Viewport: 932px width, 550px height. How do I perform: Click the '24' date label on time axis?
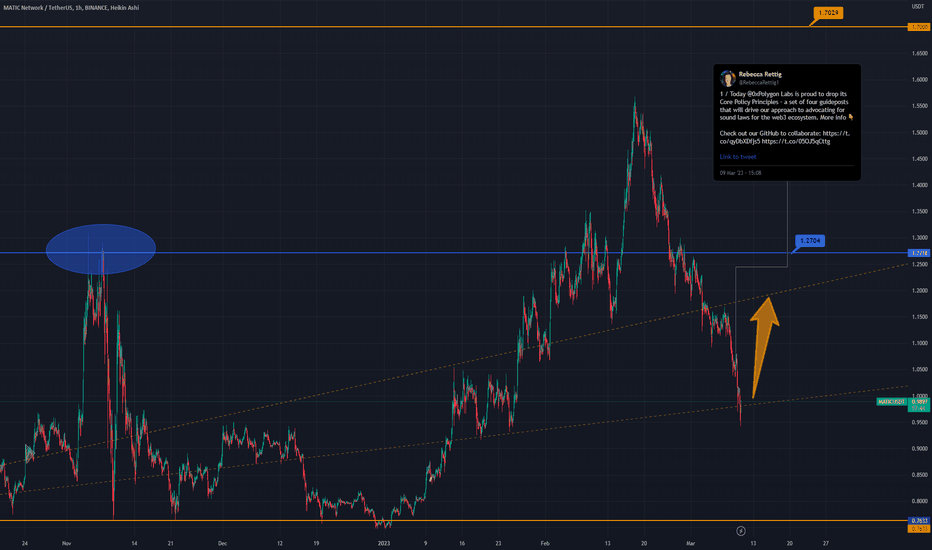click(x=24, y=543)
